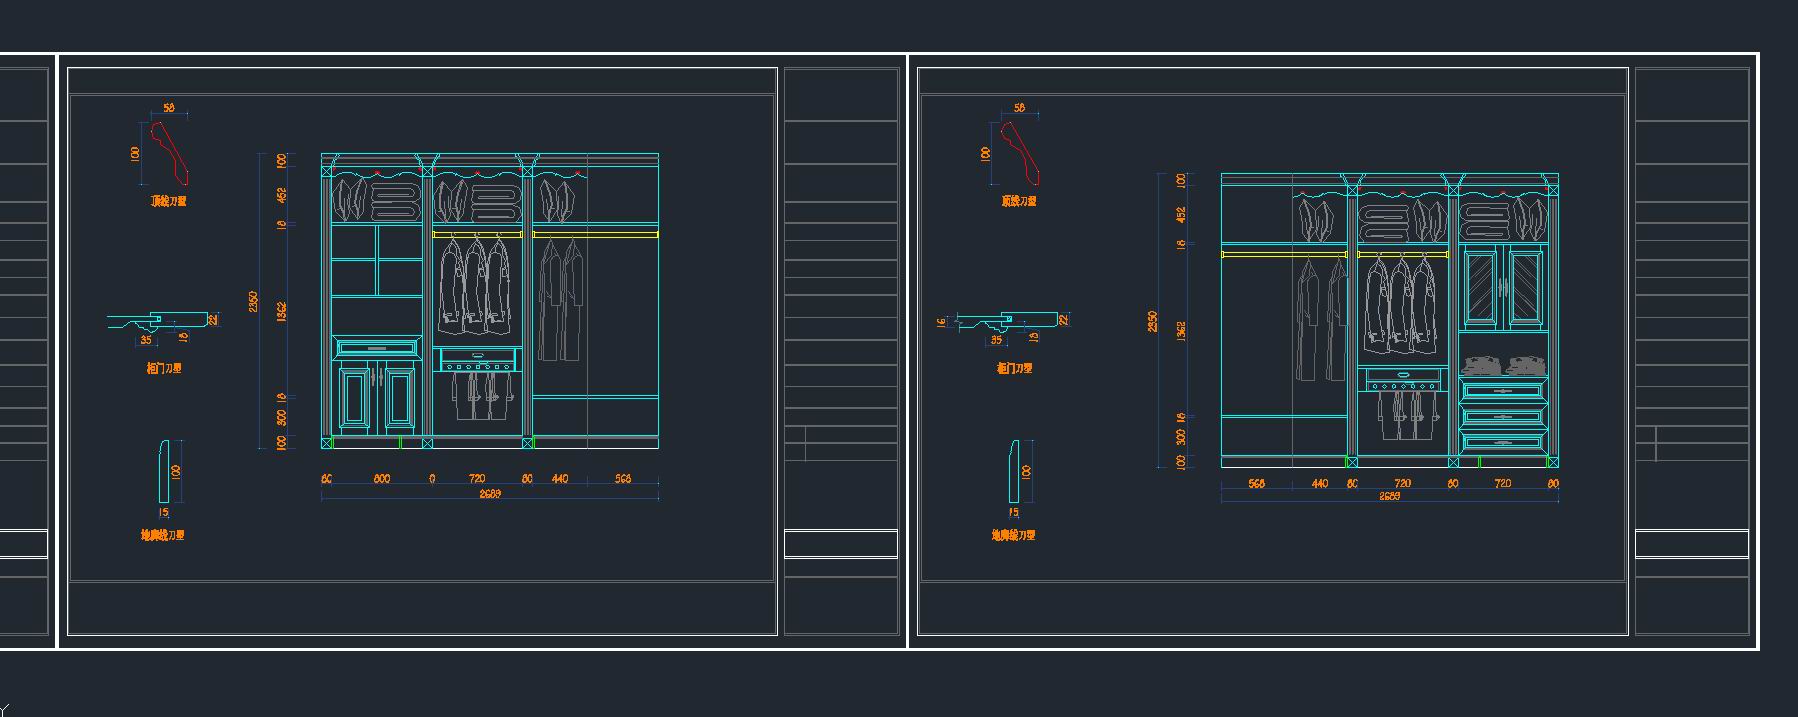Click the 568 width dimension under right wardrobe
The height and width of the screenshot is (717, 1798).
coord(1256,484)
